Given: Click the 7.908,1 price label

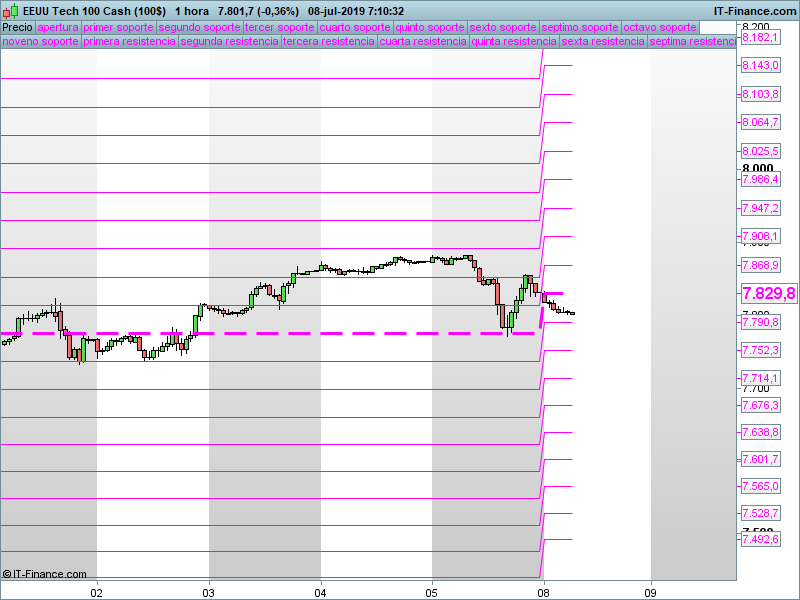Looking at the screenshot, I should point(760,236).
